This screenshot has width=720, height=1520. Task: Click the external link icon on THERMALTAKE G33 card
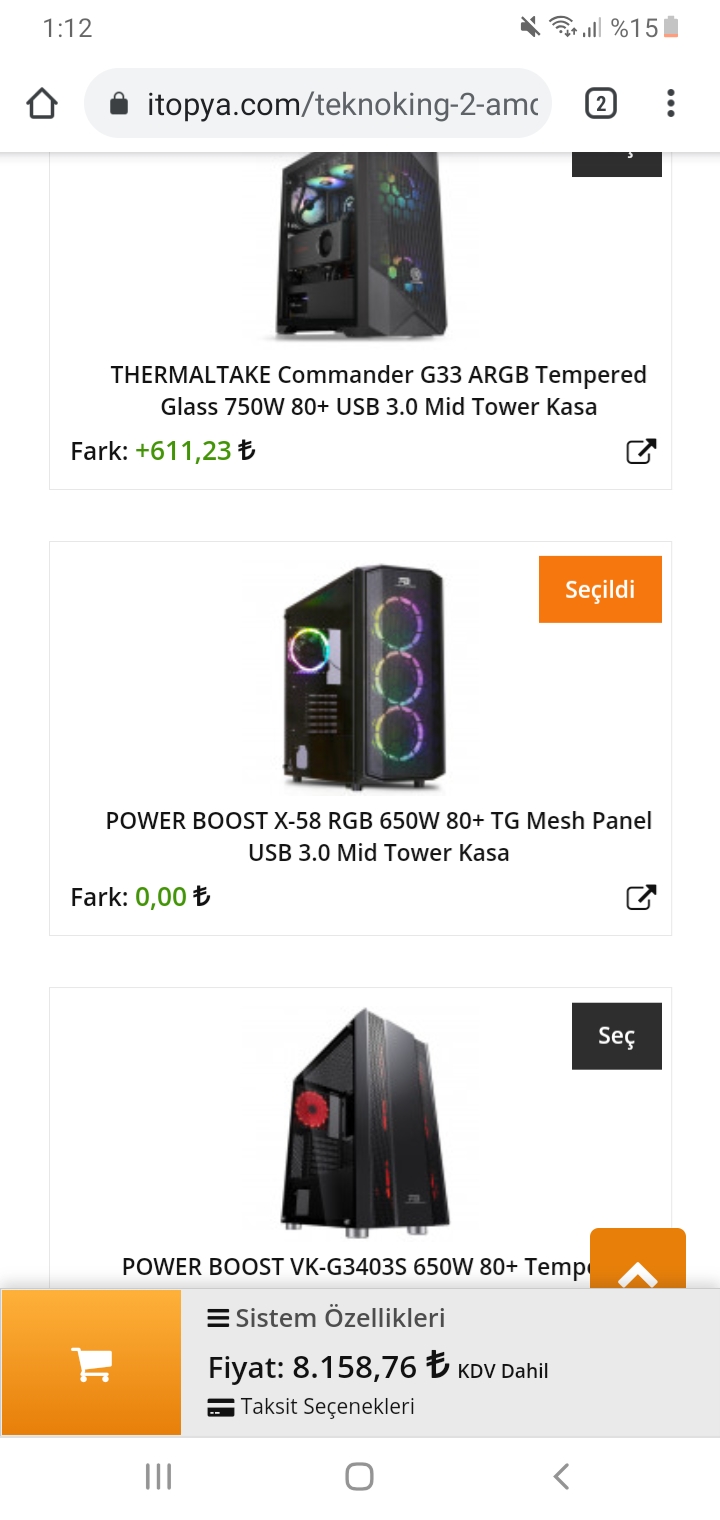[641, 450]
